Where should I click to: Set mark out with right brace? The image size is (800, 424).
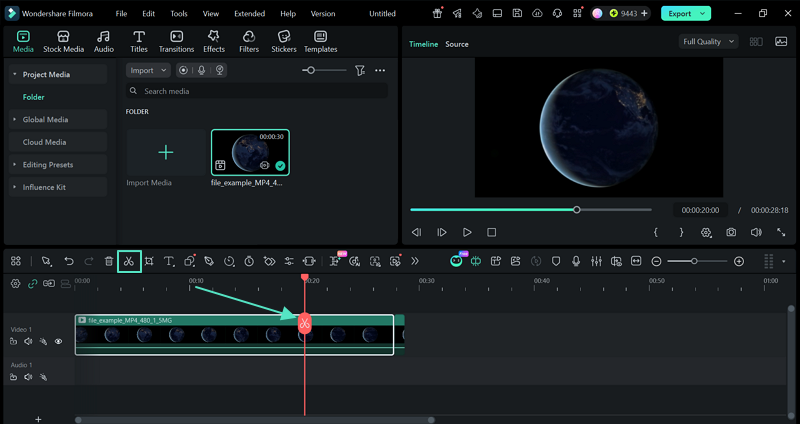point(681,232)
